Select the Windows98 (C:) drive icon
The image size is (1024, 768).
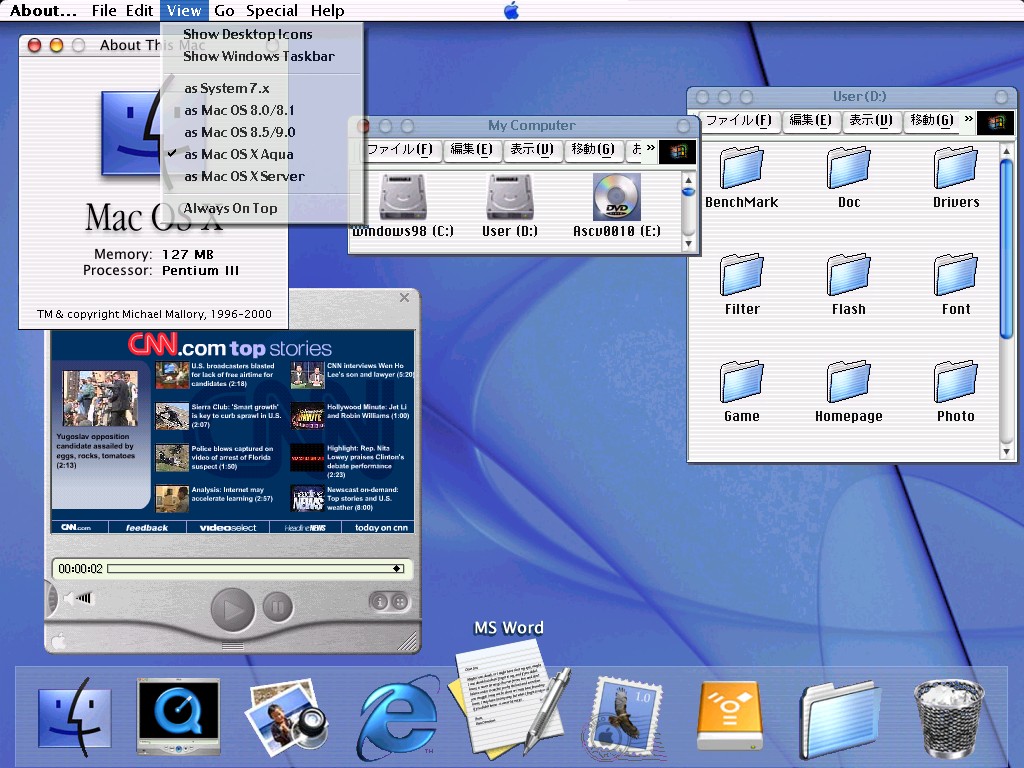click(403, 198)
